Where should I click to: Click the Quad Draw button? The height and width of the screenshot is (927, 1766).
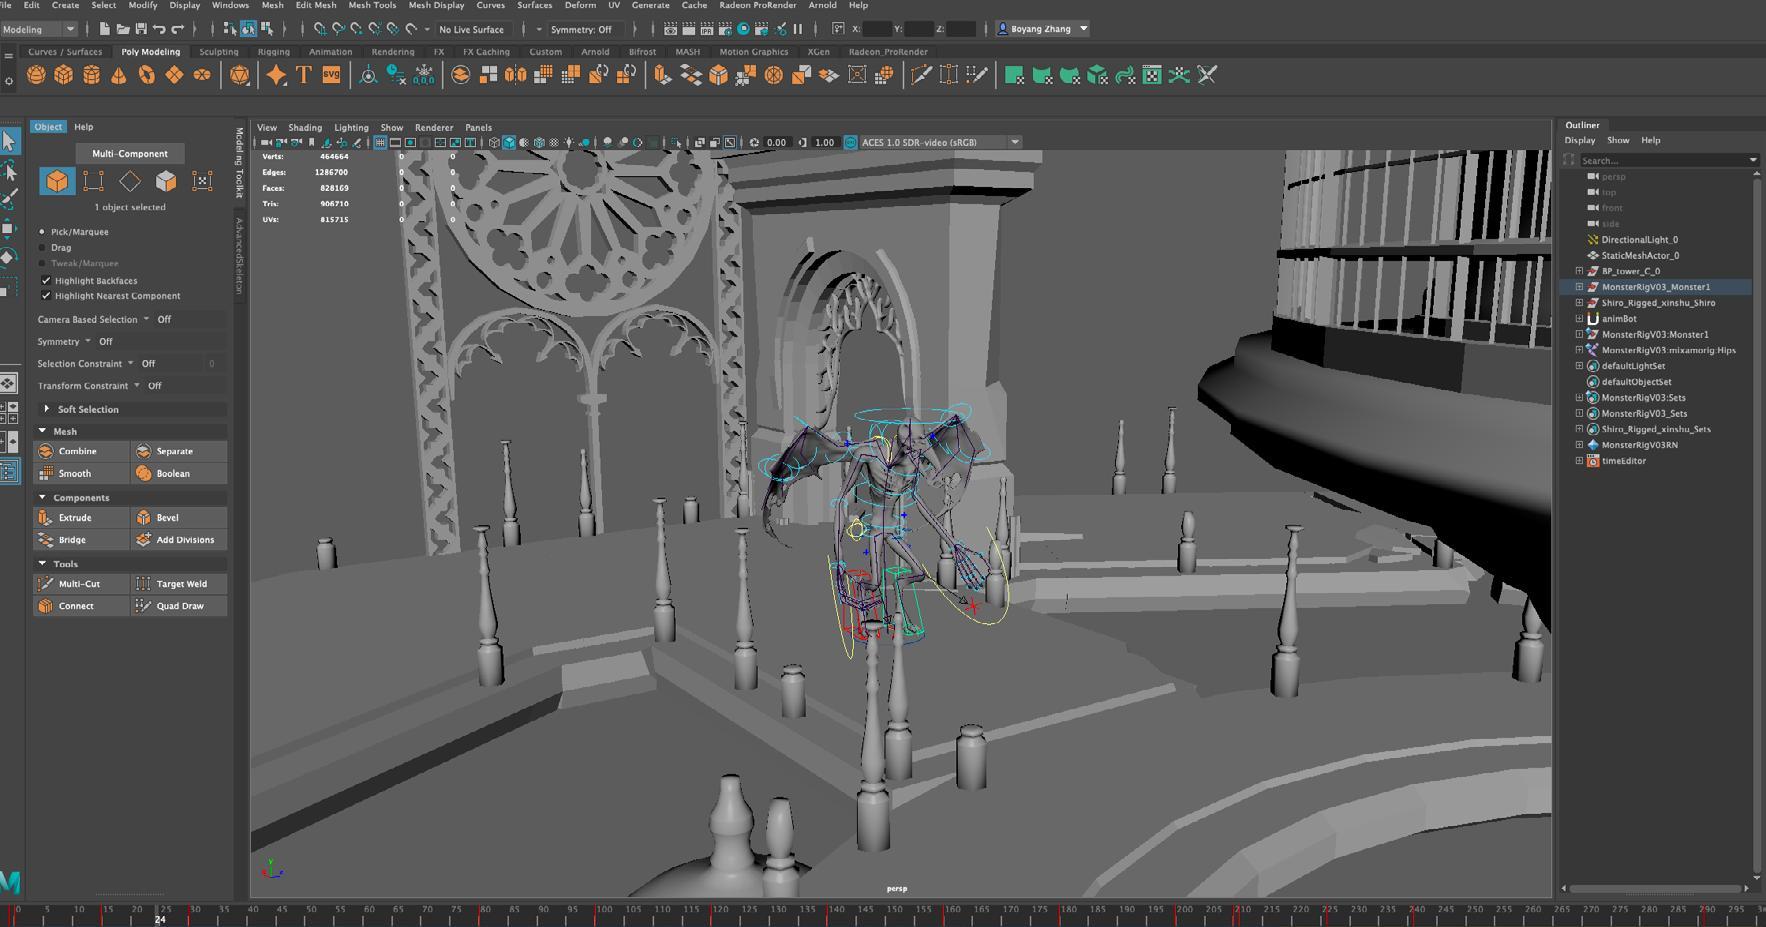pos(179,606)
